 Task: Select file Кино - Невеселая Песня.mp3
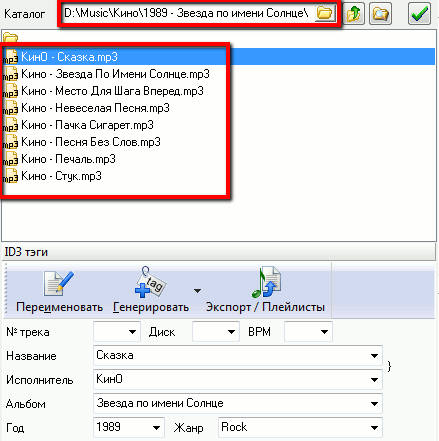coord(95,108)
